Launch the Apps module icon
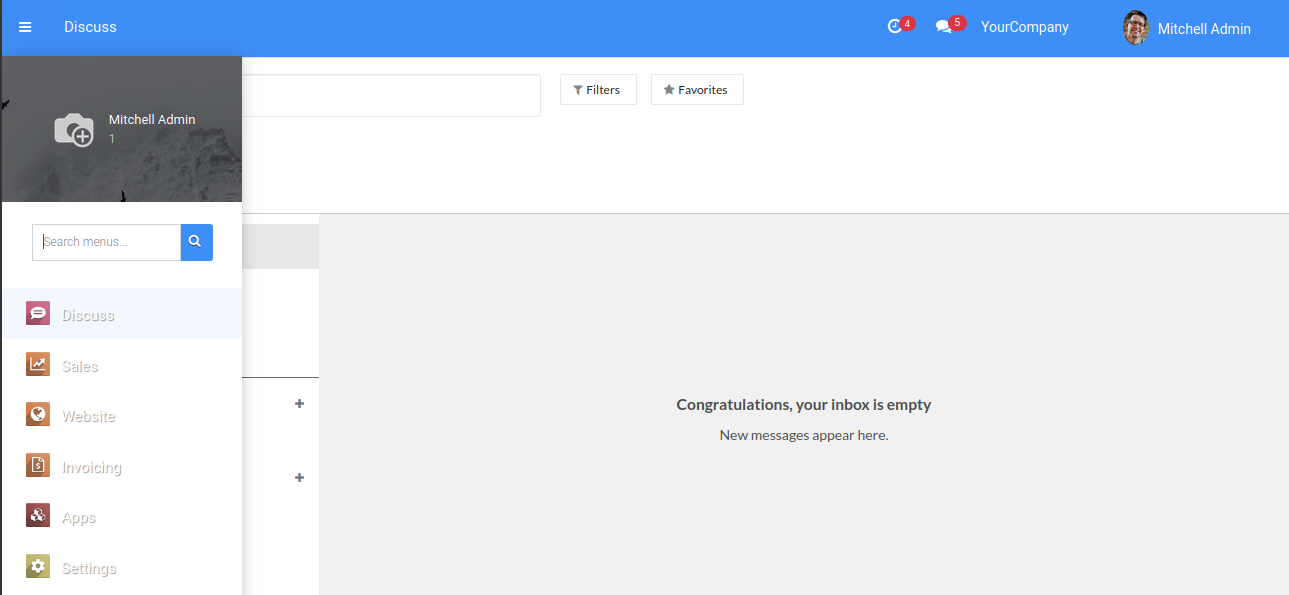The width and height of the screenshot is (1289, 595). 38,517
